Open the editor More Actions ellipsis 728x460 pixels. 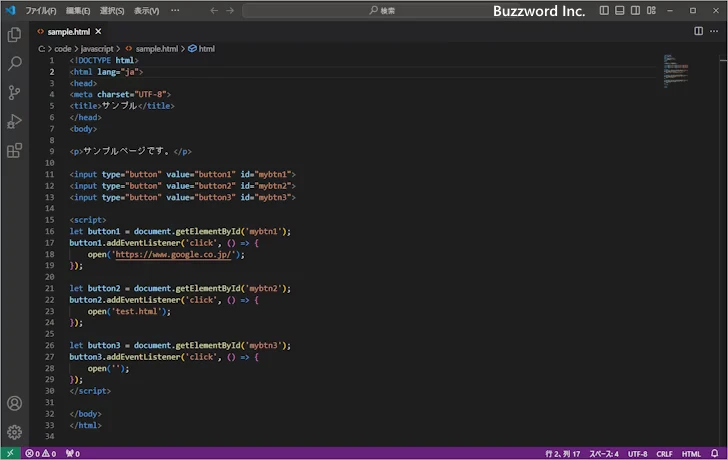pos(714,31)
